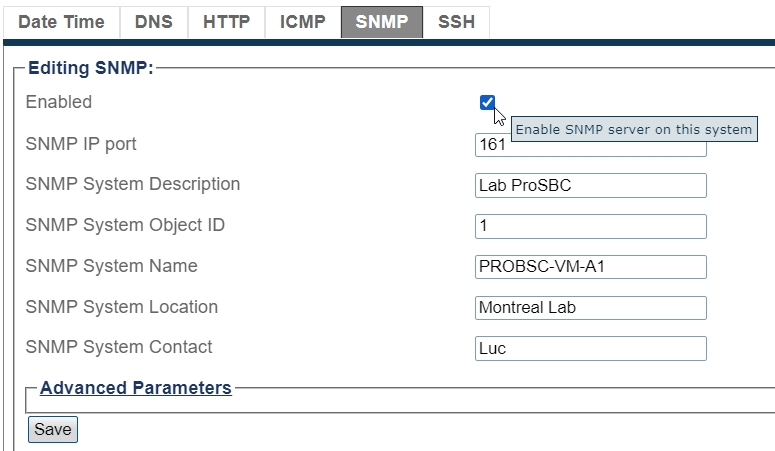Click the SNMP System Object ID field
The image size is (775, 451).
pyautogui.click(x=590, y=226)
